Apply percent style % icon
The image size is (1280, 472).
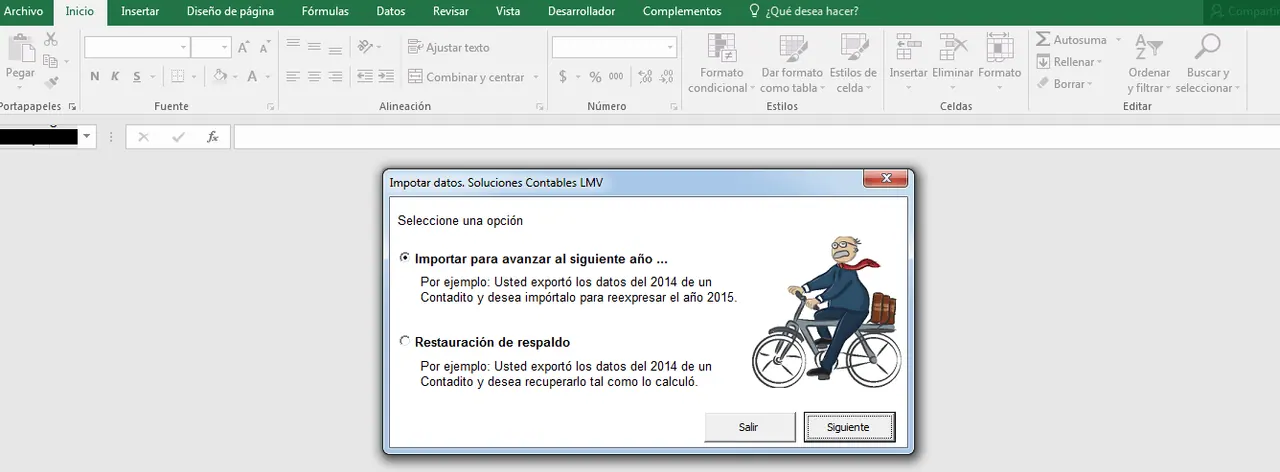(595, 77)
